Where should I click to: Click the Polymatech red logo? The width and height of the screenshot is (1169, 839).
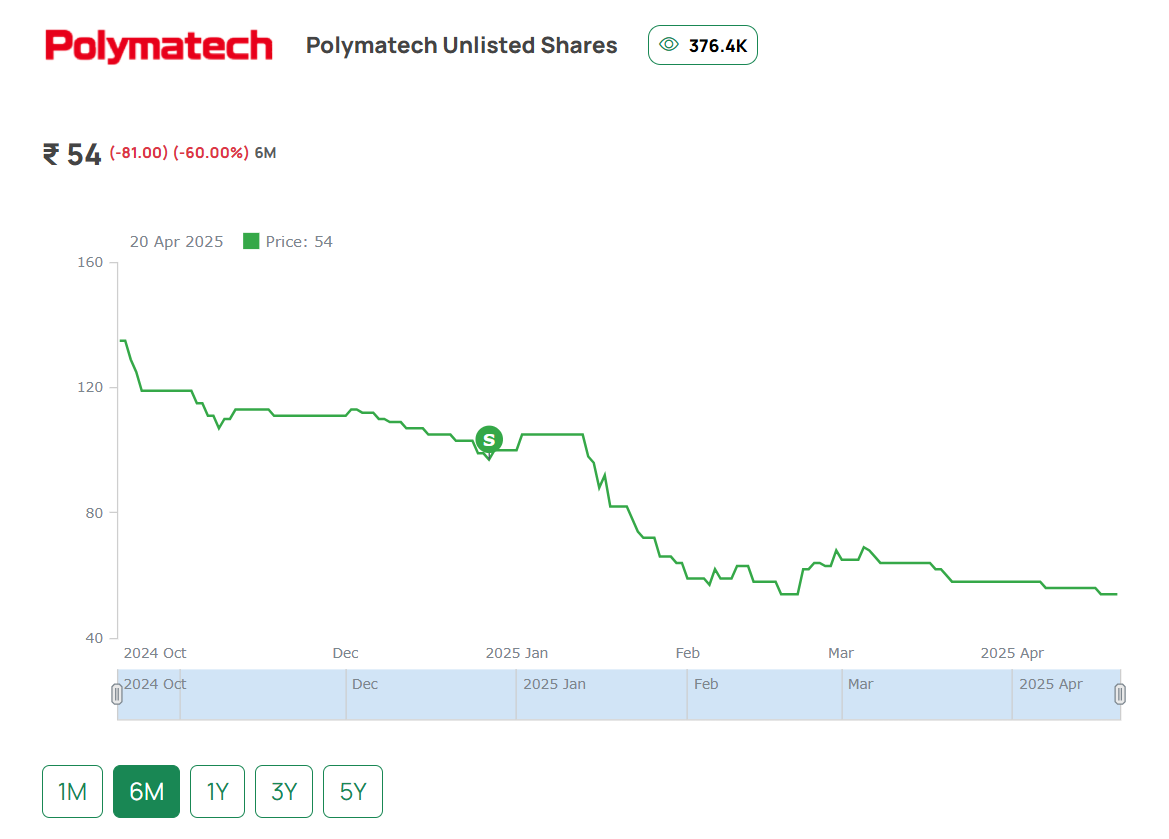[x=159, y=45]
